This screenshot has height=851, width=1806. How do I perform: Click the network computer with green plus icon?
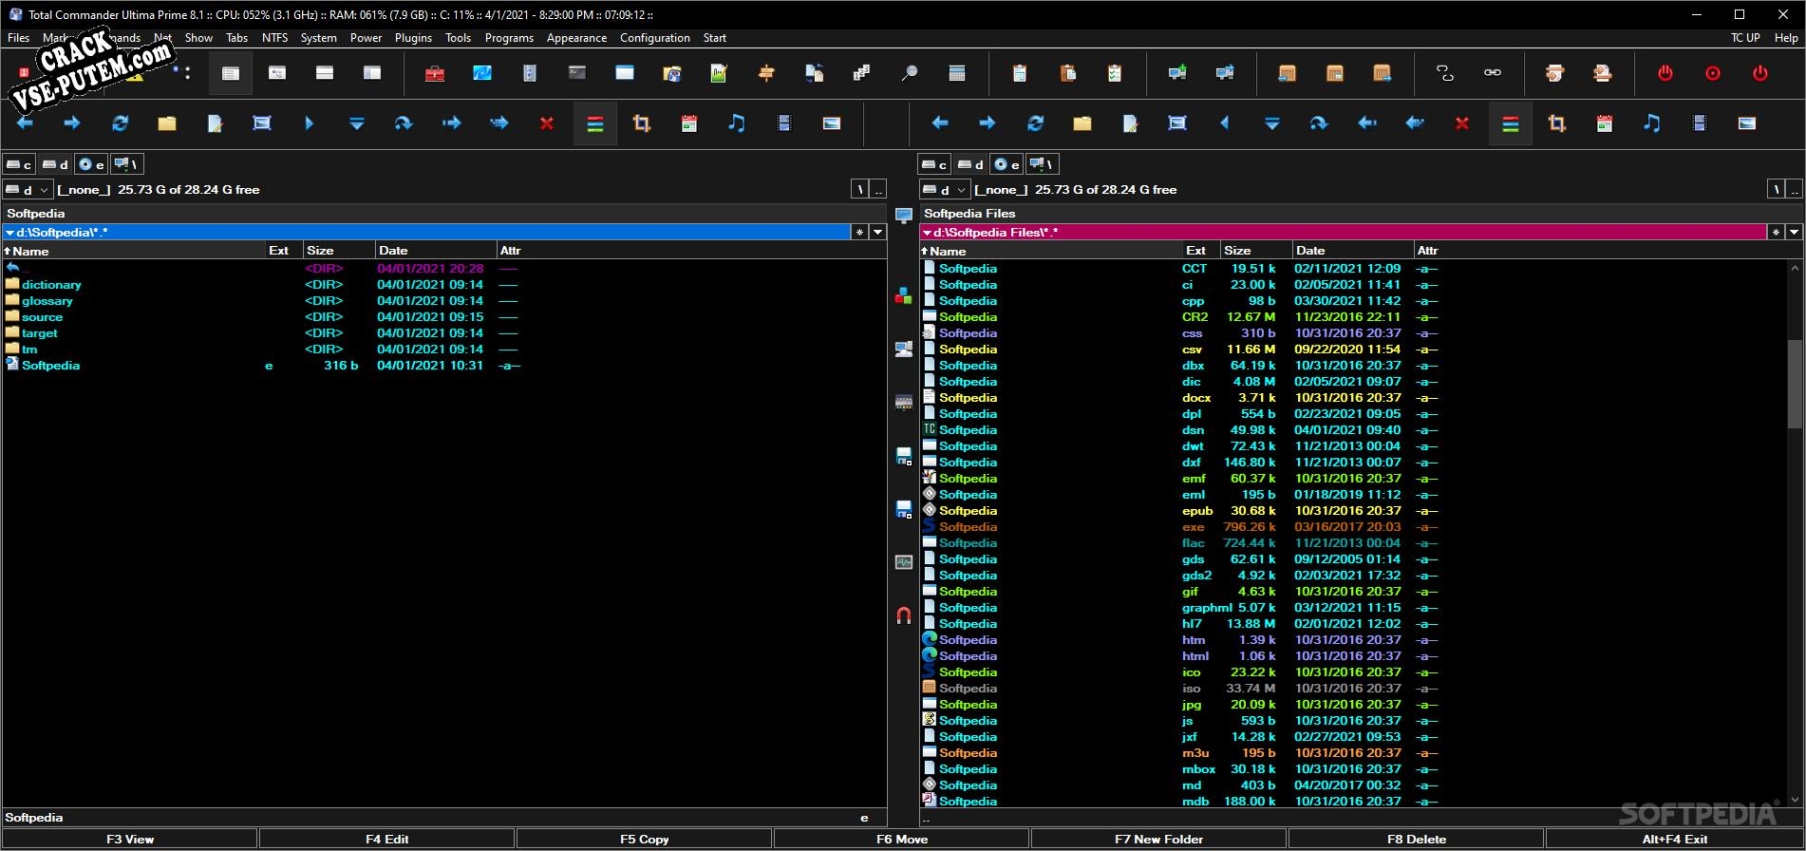[x=1177, y=73]
